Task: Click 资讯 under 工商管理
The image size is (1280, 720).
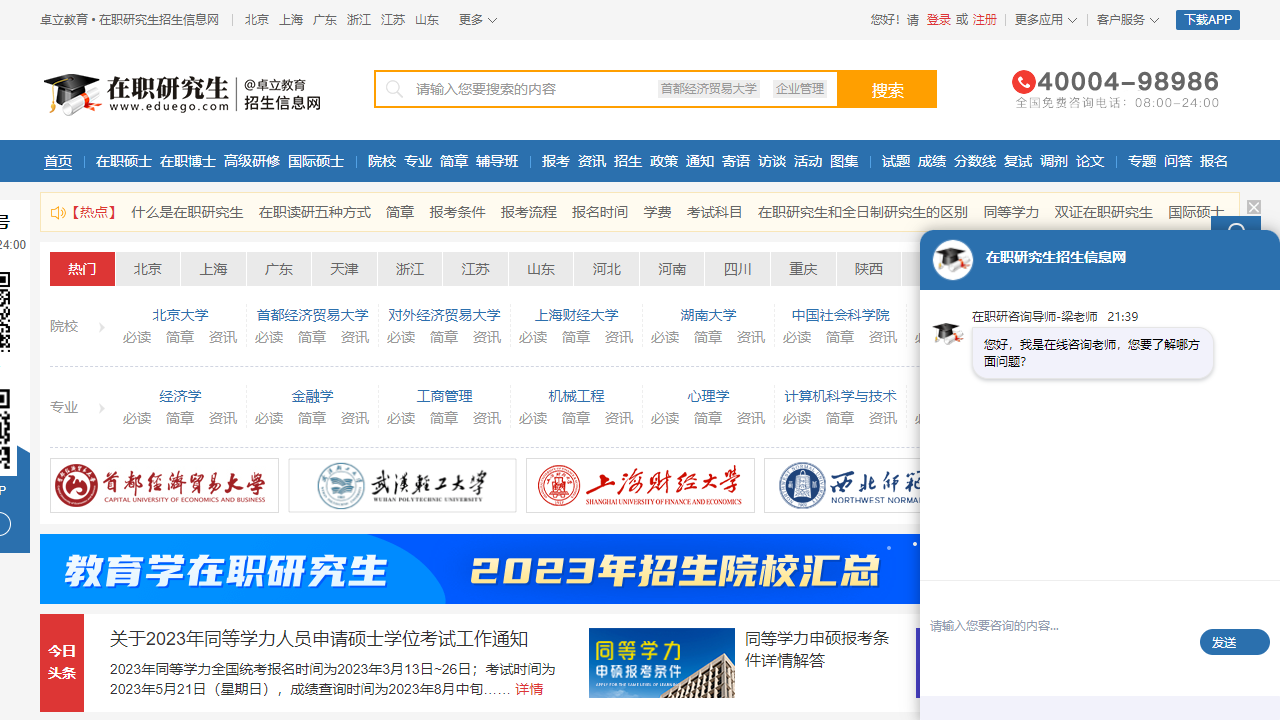Action: click(x=487, y=419)
